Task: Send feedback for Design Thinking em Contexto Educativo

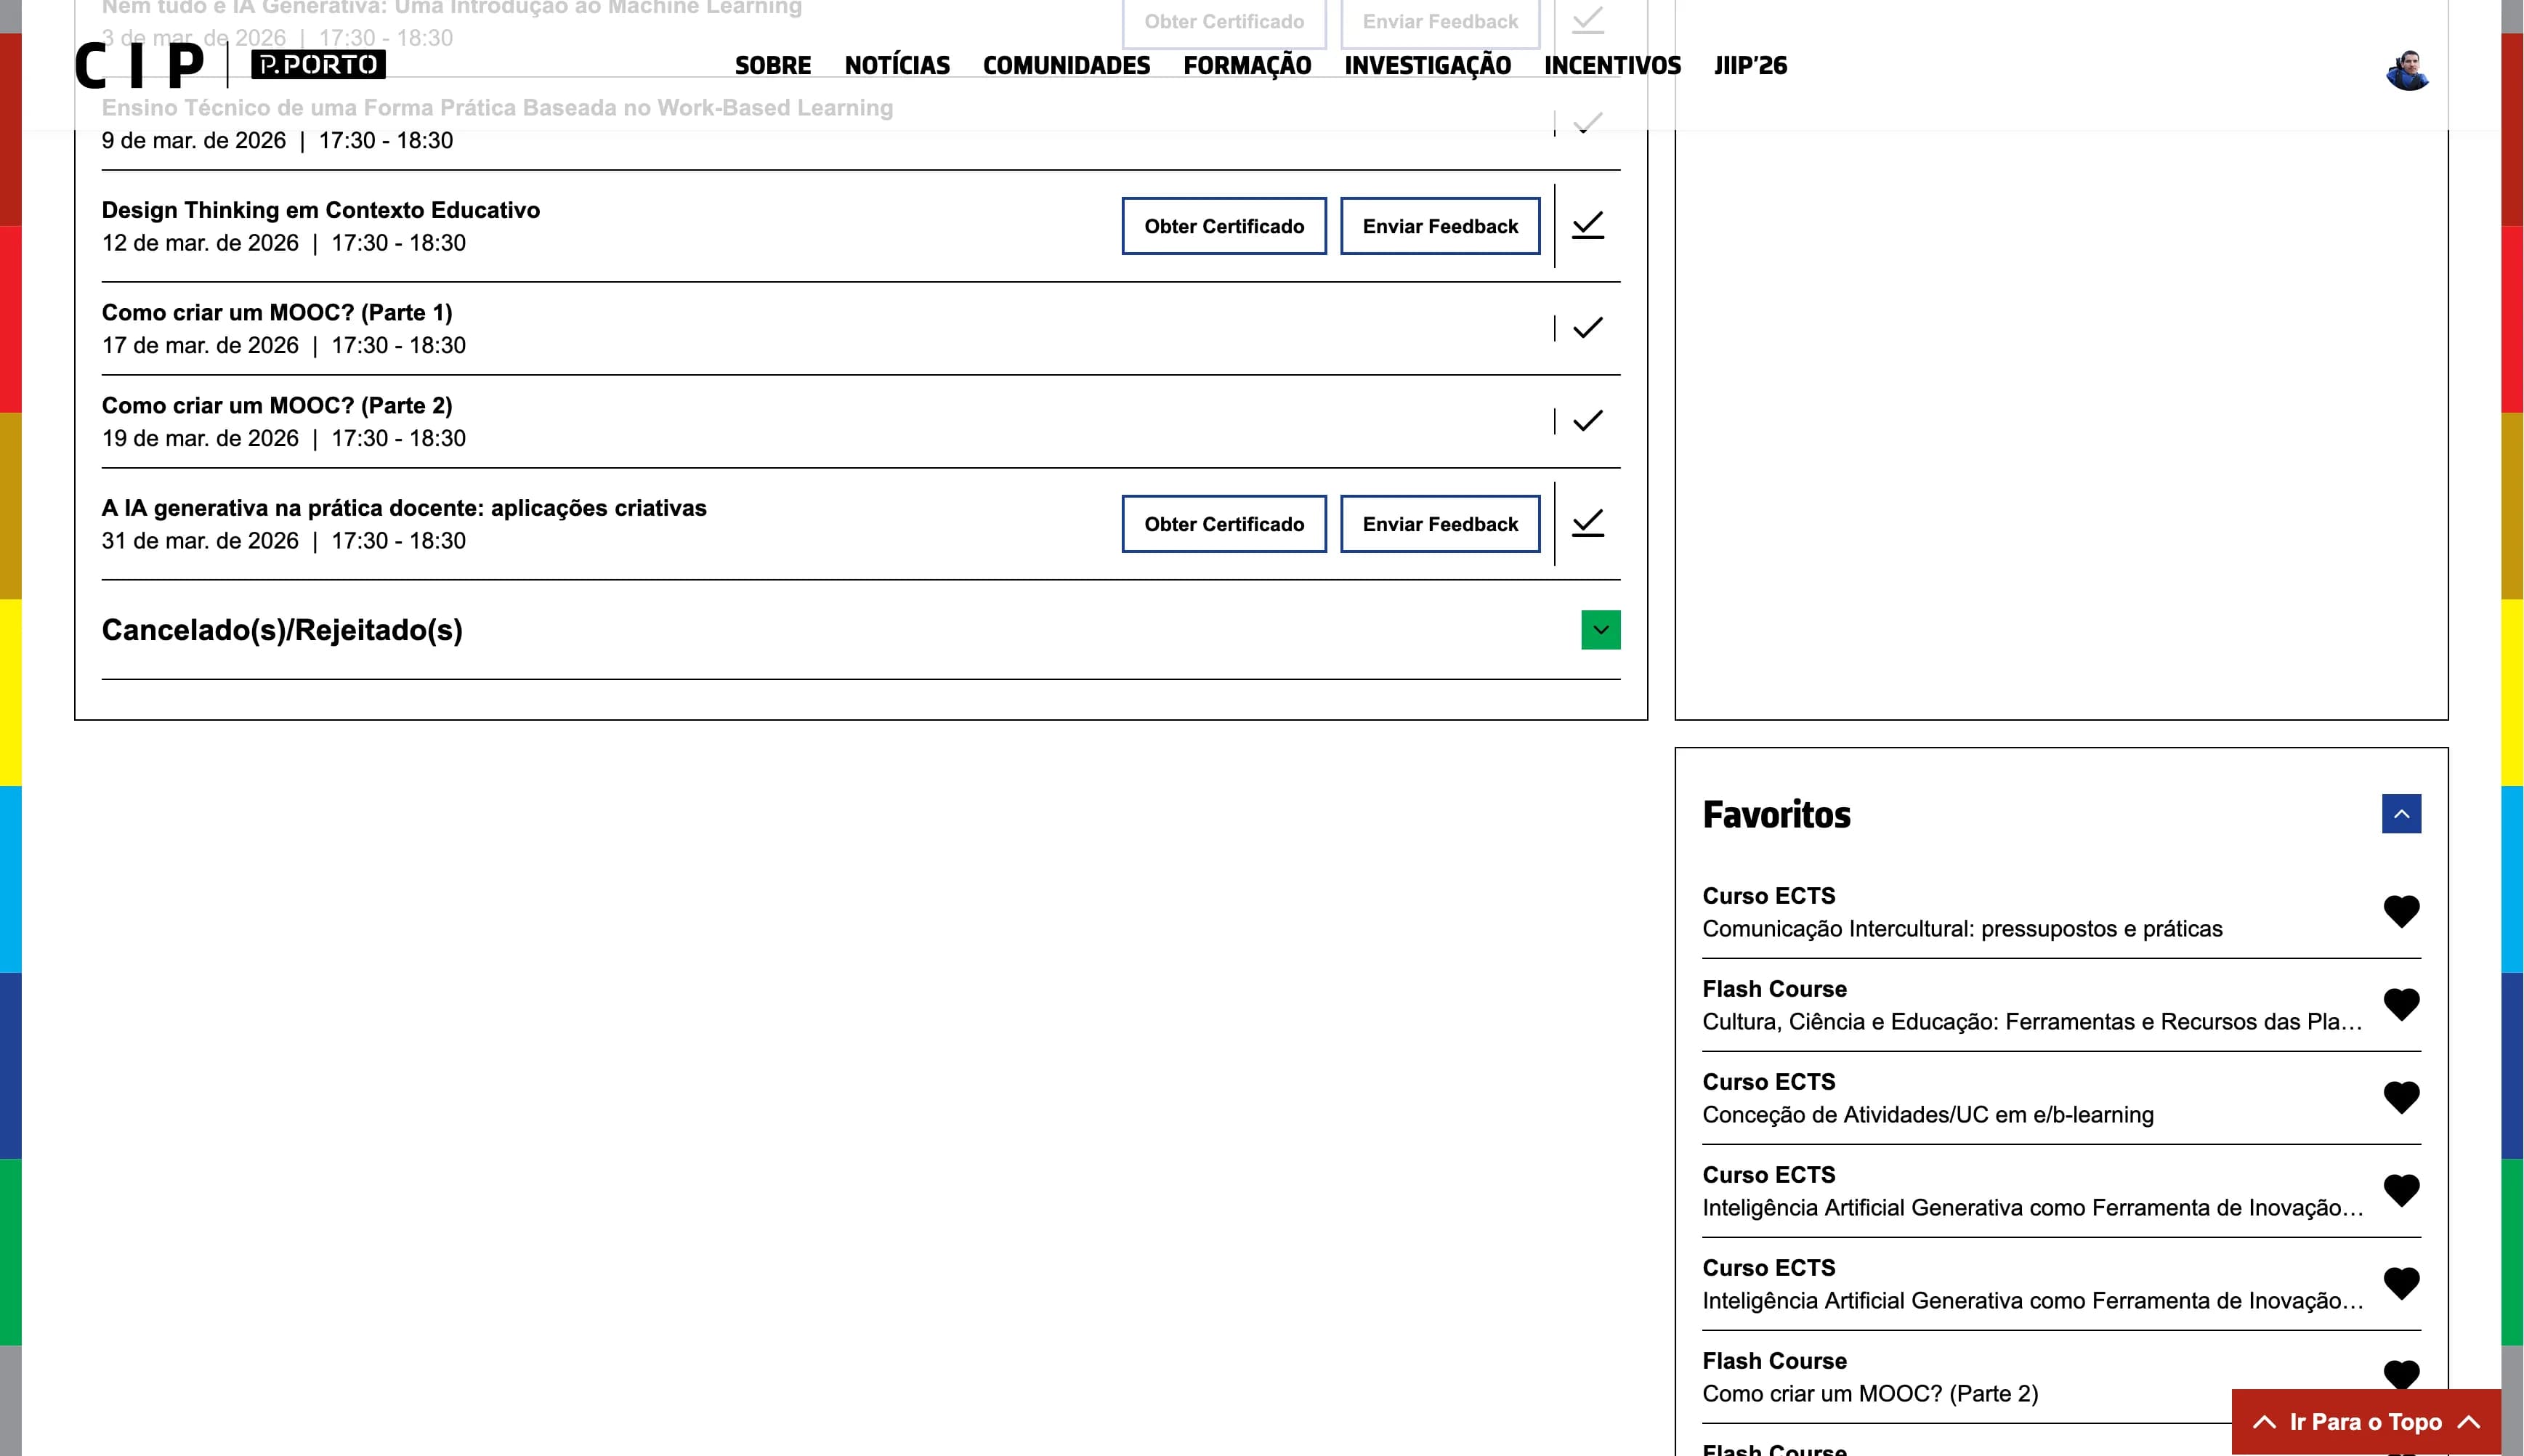Action: pyautogui.click(x=1440, y=226)
